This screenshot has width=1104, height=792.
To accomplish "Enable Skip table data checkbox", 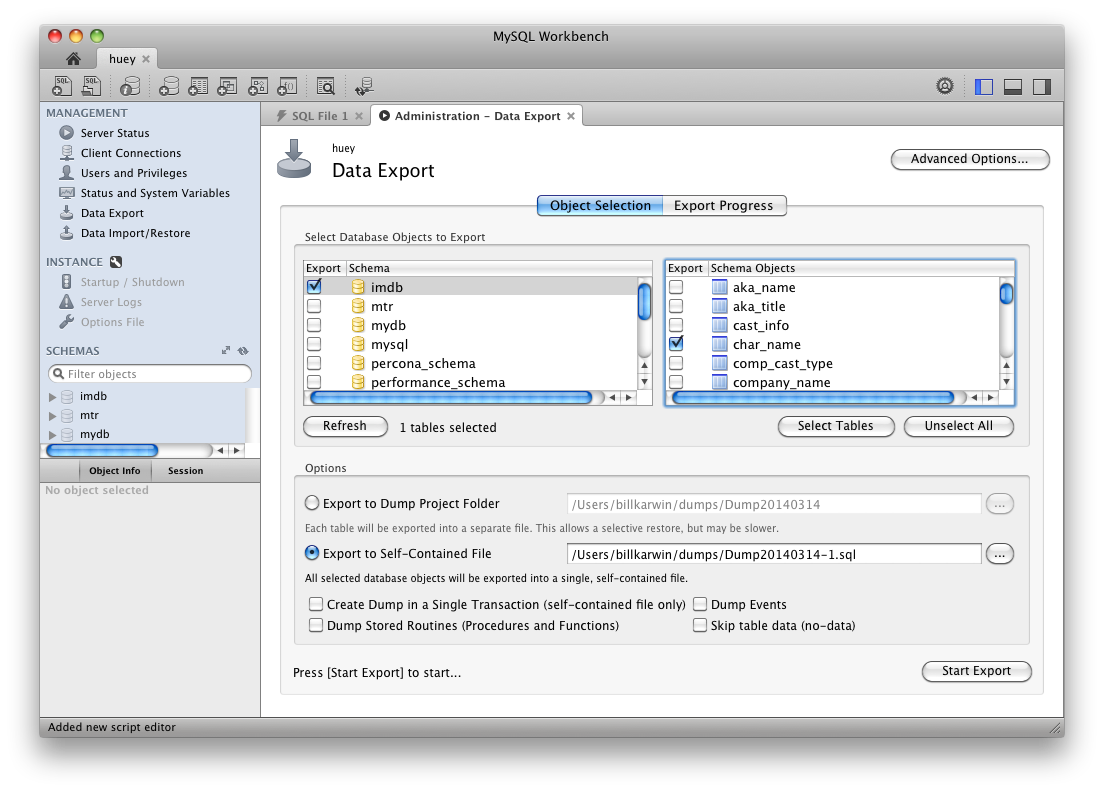I will 700,625.
